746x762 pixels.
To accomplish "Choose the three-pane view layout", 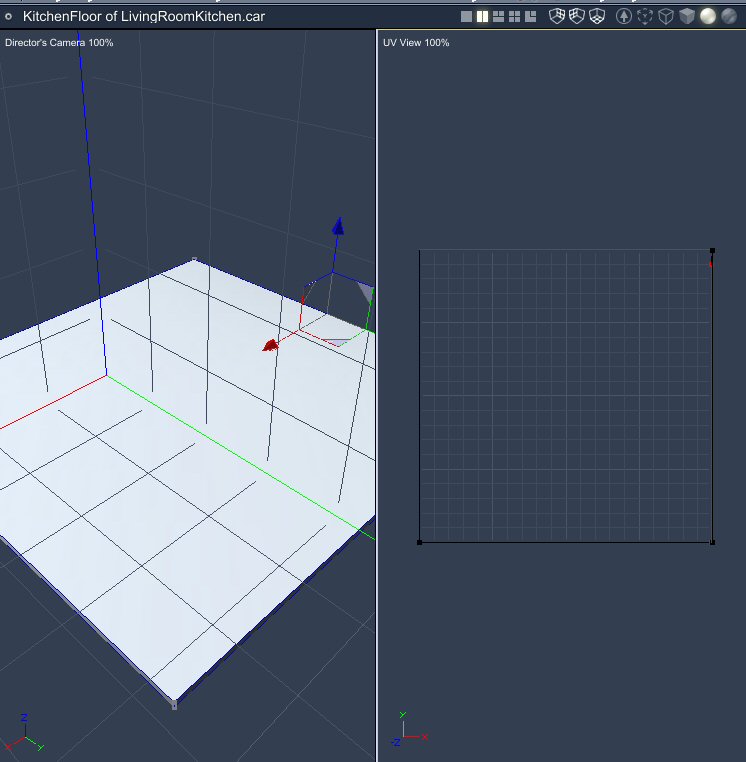I will tap(498, 17).
